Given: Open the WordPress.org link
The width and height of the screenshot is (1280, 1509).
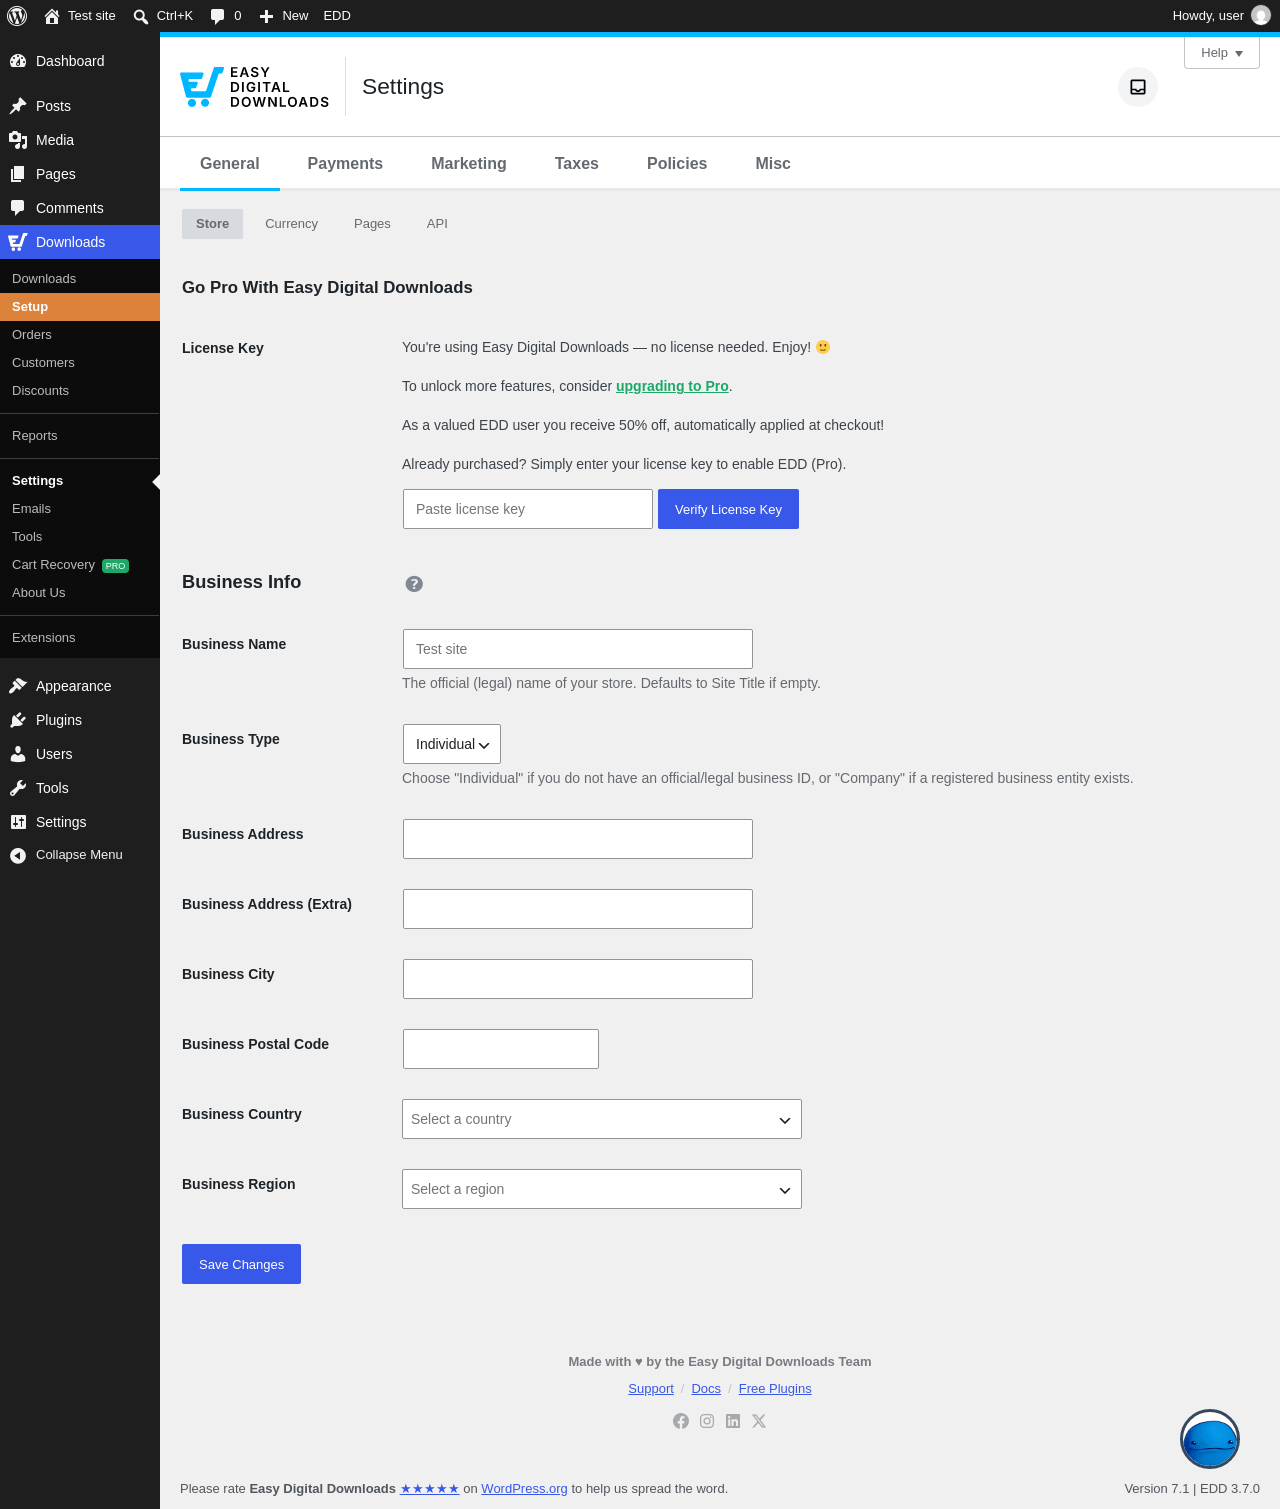Looking at the screenshot, I should pos(524,1489).
